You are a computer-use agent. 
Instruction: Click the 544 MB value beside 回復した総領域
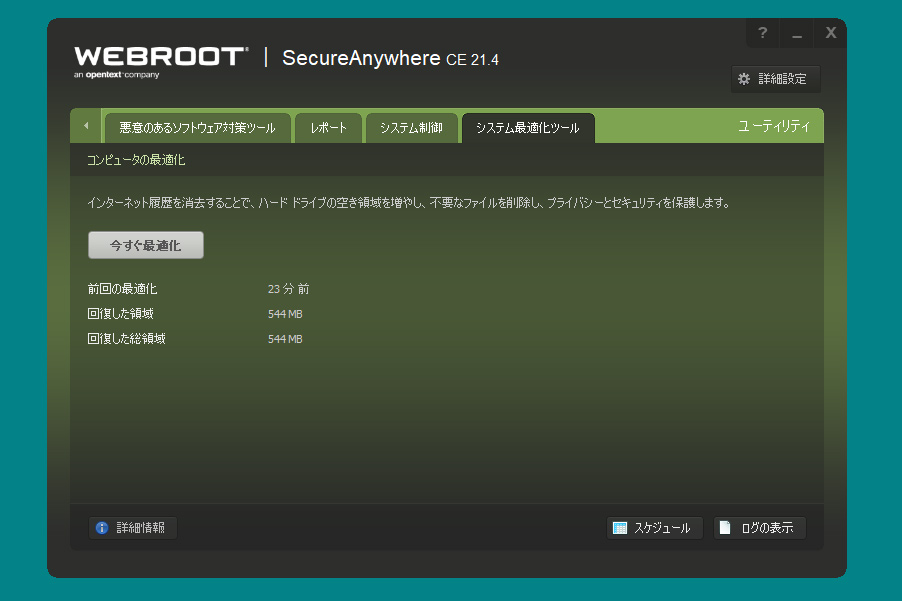285,339
